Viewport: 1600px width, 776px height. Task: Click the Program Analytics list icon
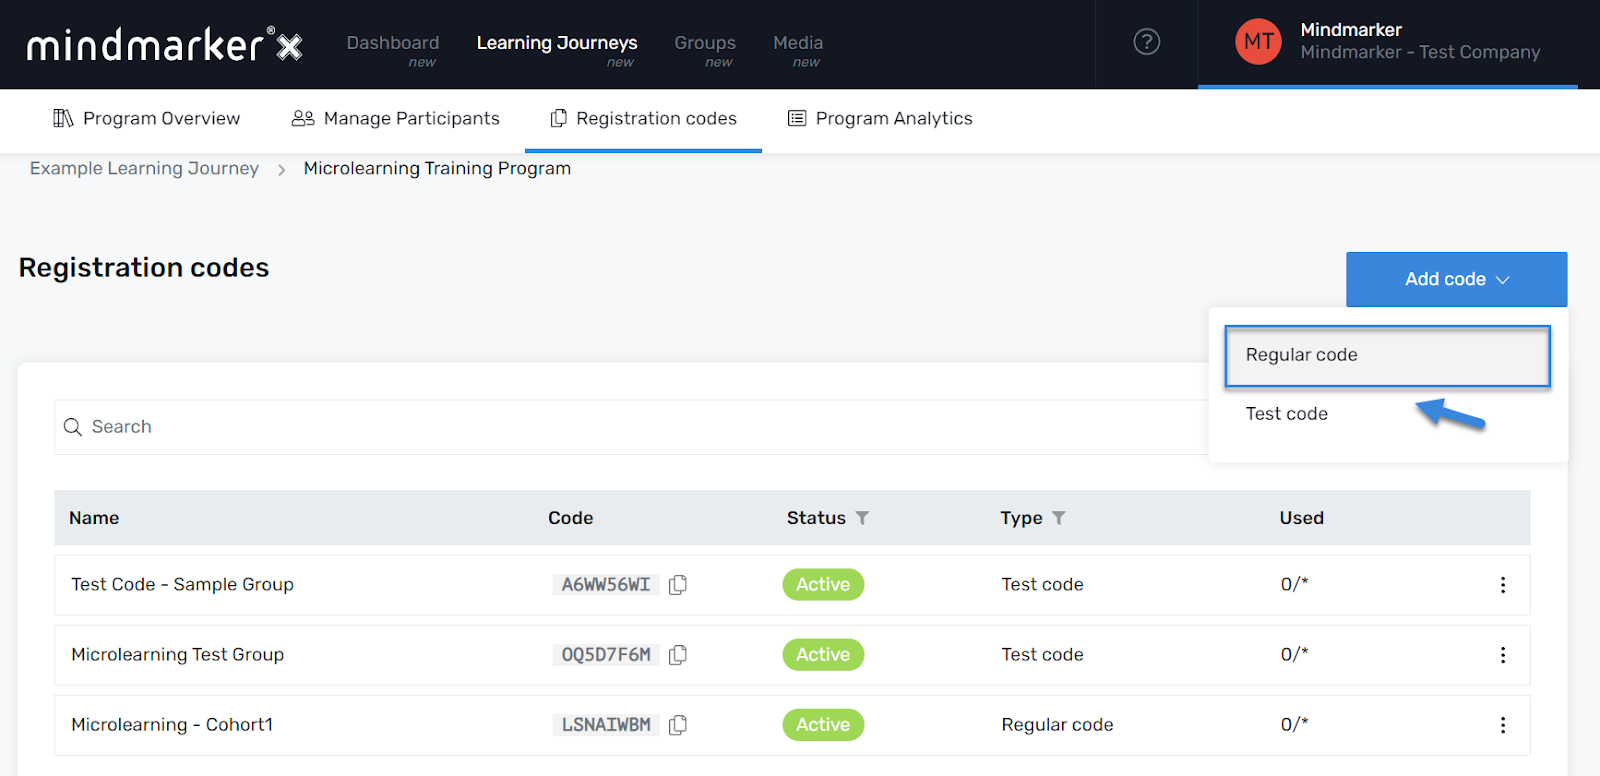click(797, 118)
